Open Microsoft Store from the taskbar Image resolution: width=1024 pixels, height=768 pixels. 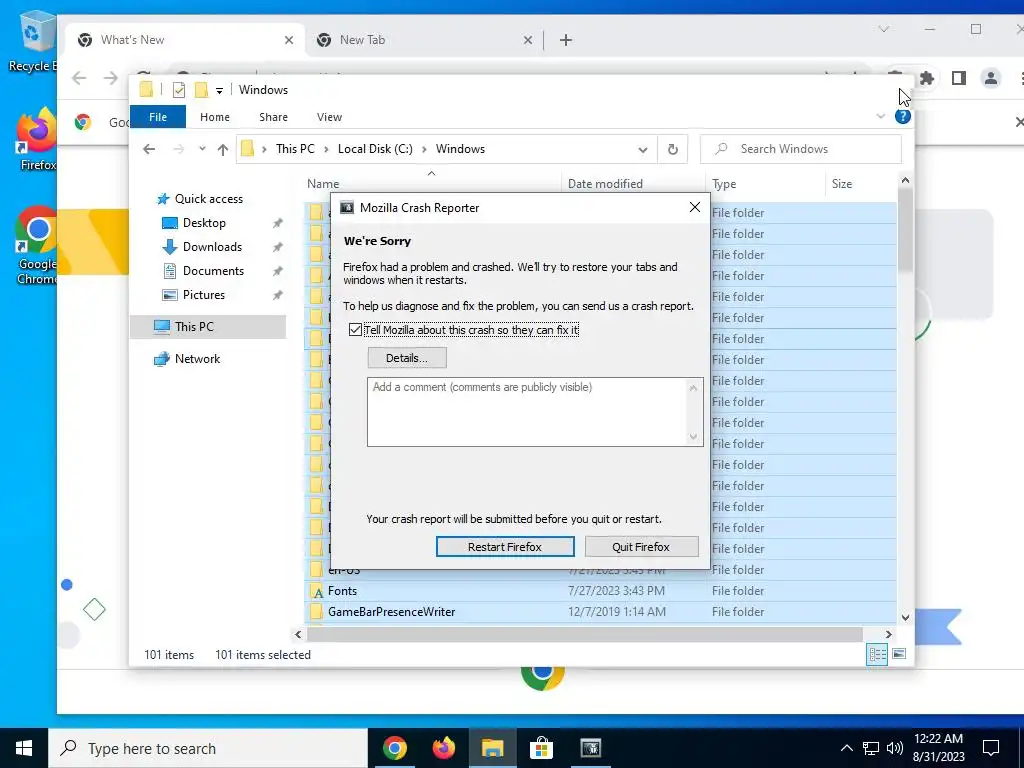coord(541,748)
